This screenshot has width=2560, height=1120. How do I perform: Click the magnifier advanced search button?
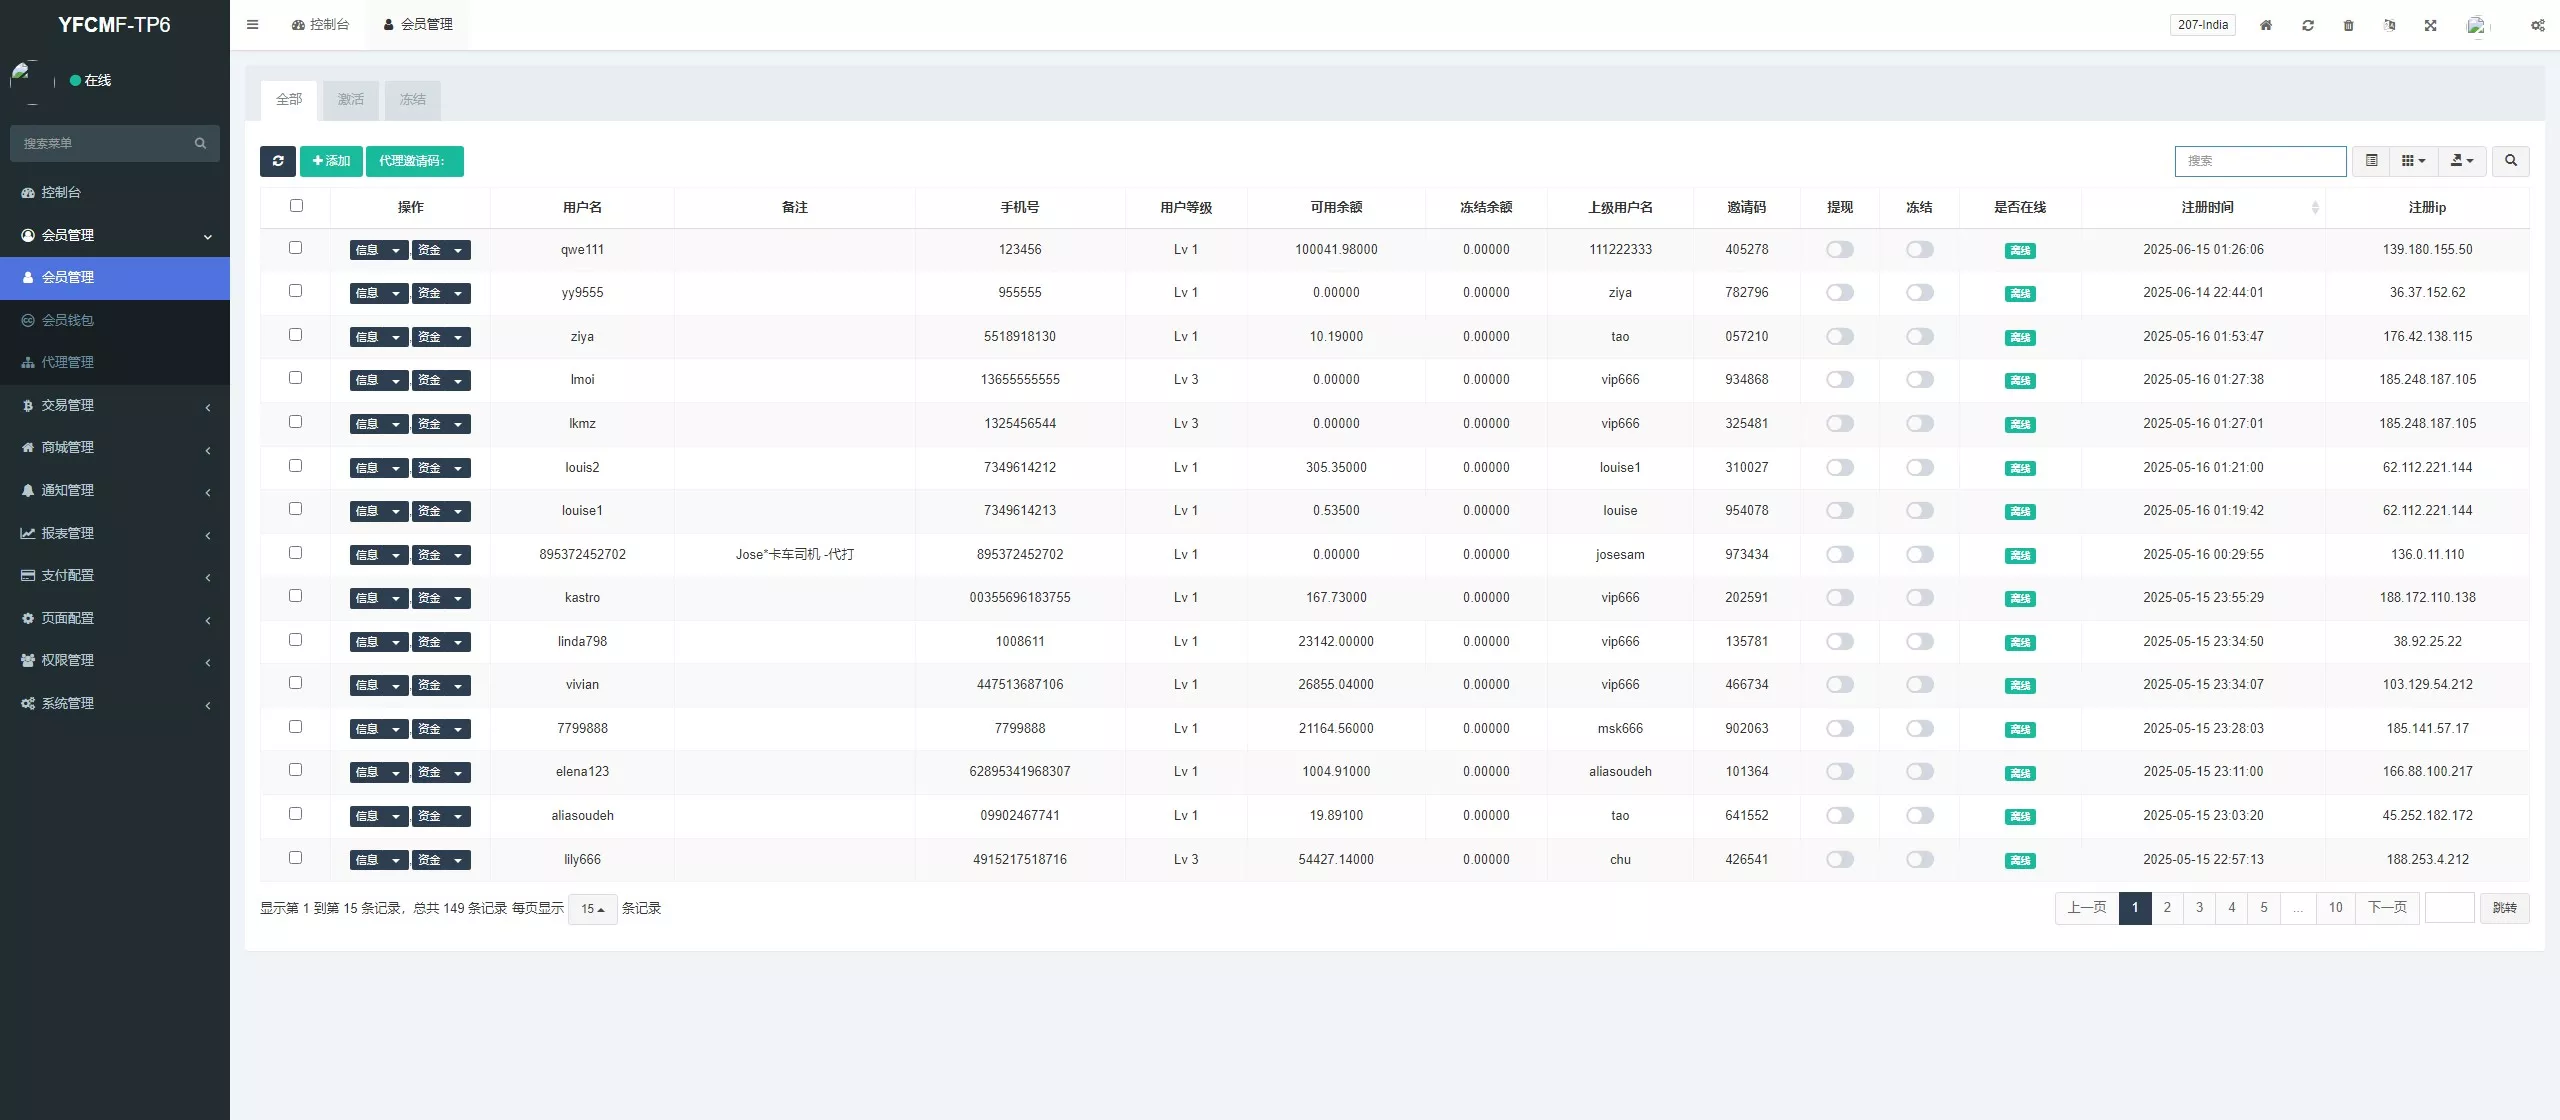click(2510, 161)
